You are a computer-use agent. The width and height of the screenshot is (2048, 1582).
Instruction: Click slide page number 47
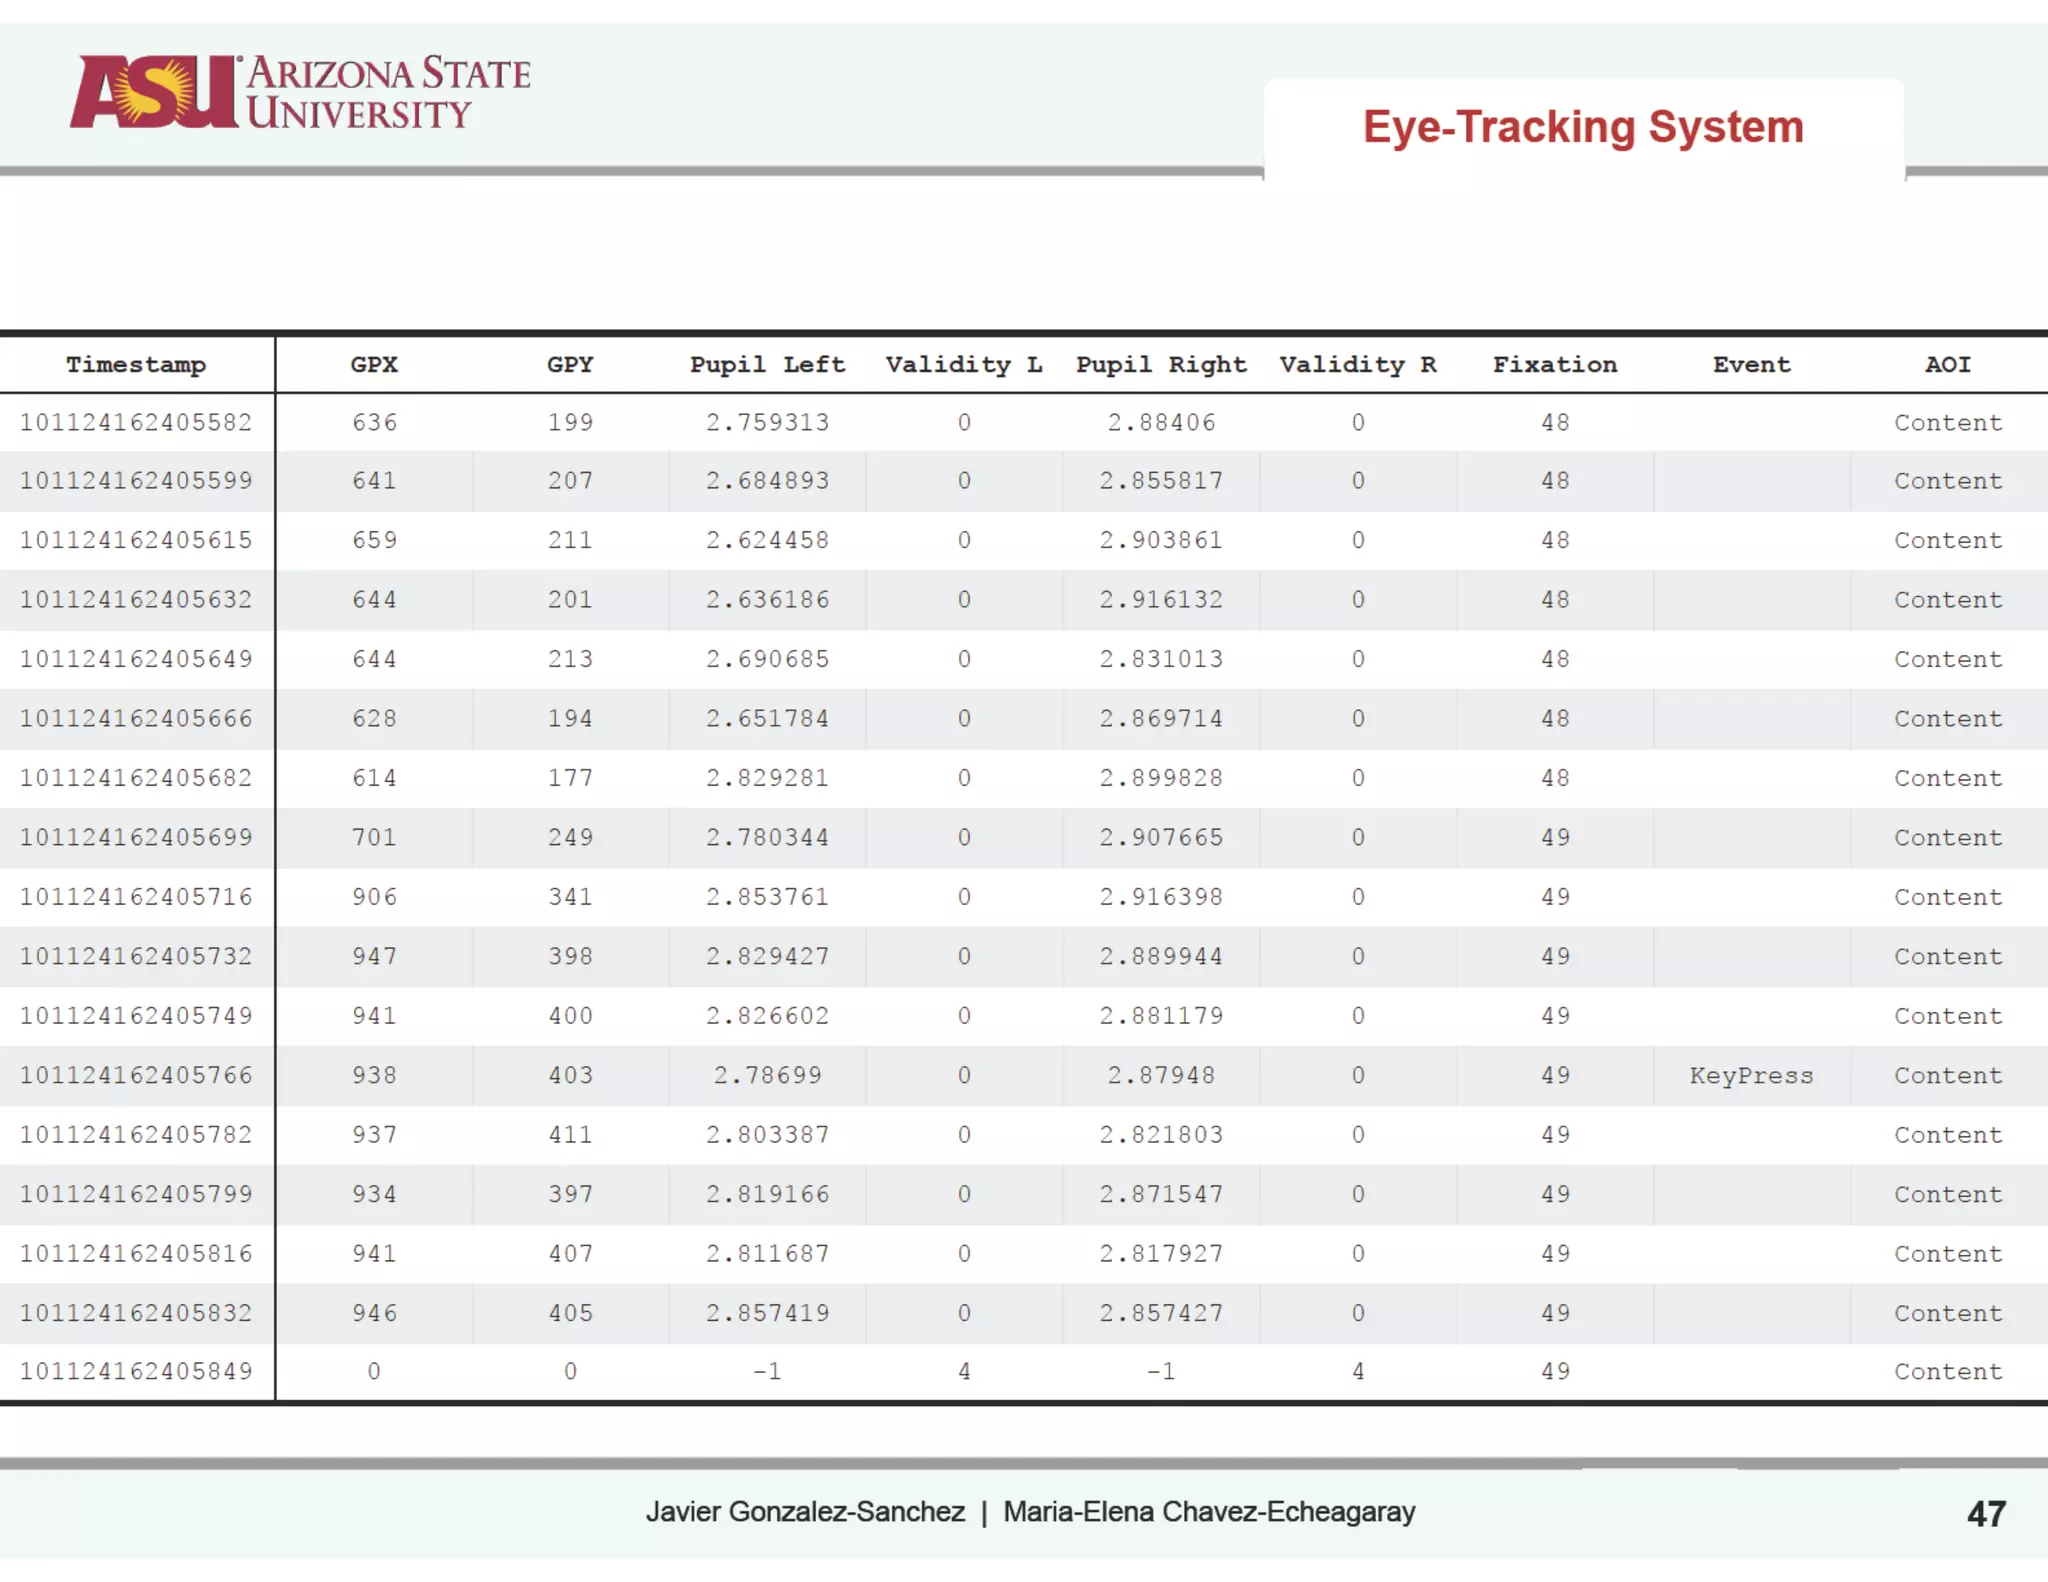(x=1986, y=1514)
